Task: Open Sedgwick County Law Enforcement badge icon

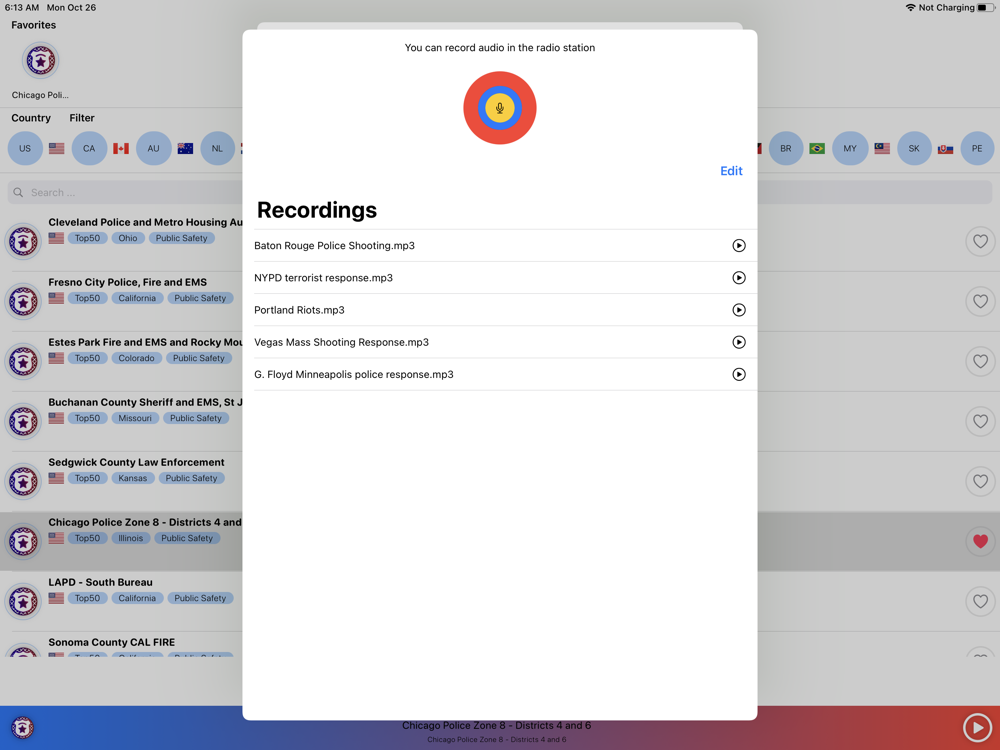Action: (24, 482)
